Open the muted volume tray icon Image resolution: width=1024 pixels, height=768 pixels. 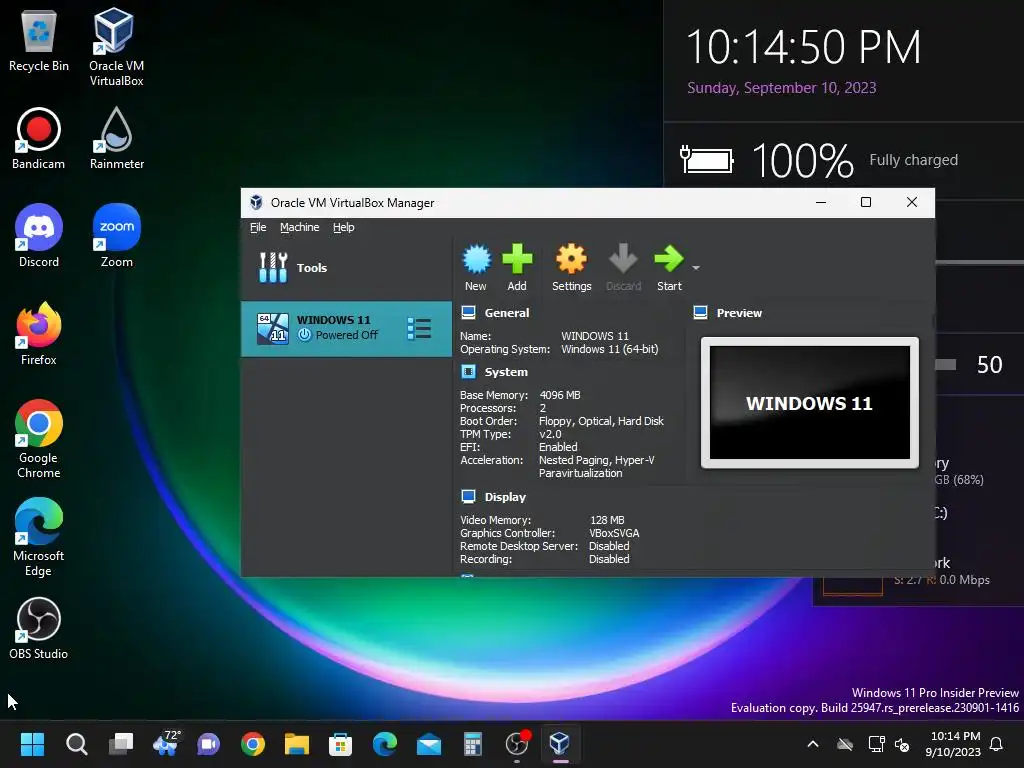pos(902,744)
